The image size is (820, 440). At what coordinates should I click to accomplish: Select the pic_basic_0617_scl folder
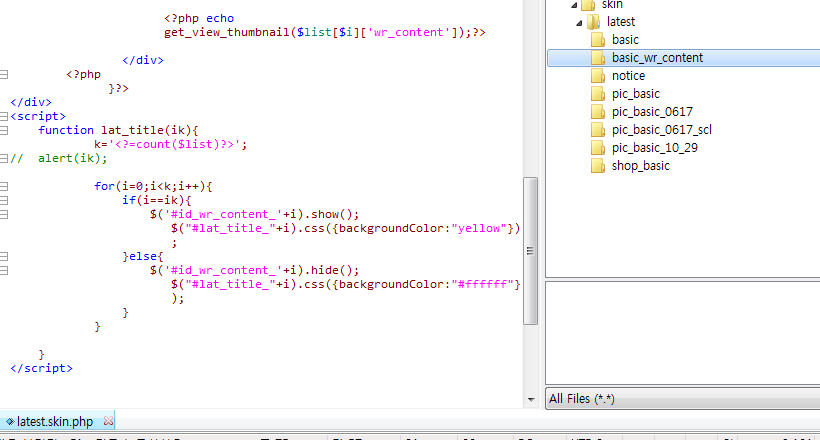point(661,130)
